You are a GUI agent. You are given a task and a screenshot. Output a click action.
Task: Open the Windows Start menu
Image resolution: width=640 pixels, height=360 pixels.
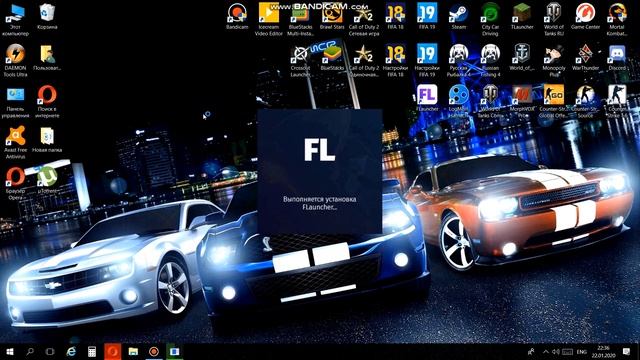point(10,351)
